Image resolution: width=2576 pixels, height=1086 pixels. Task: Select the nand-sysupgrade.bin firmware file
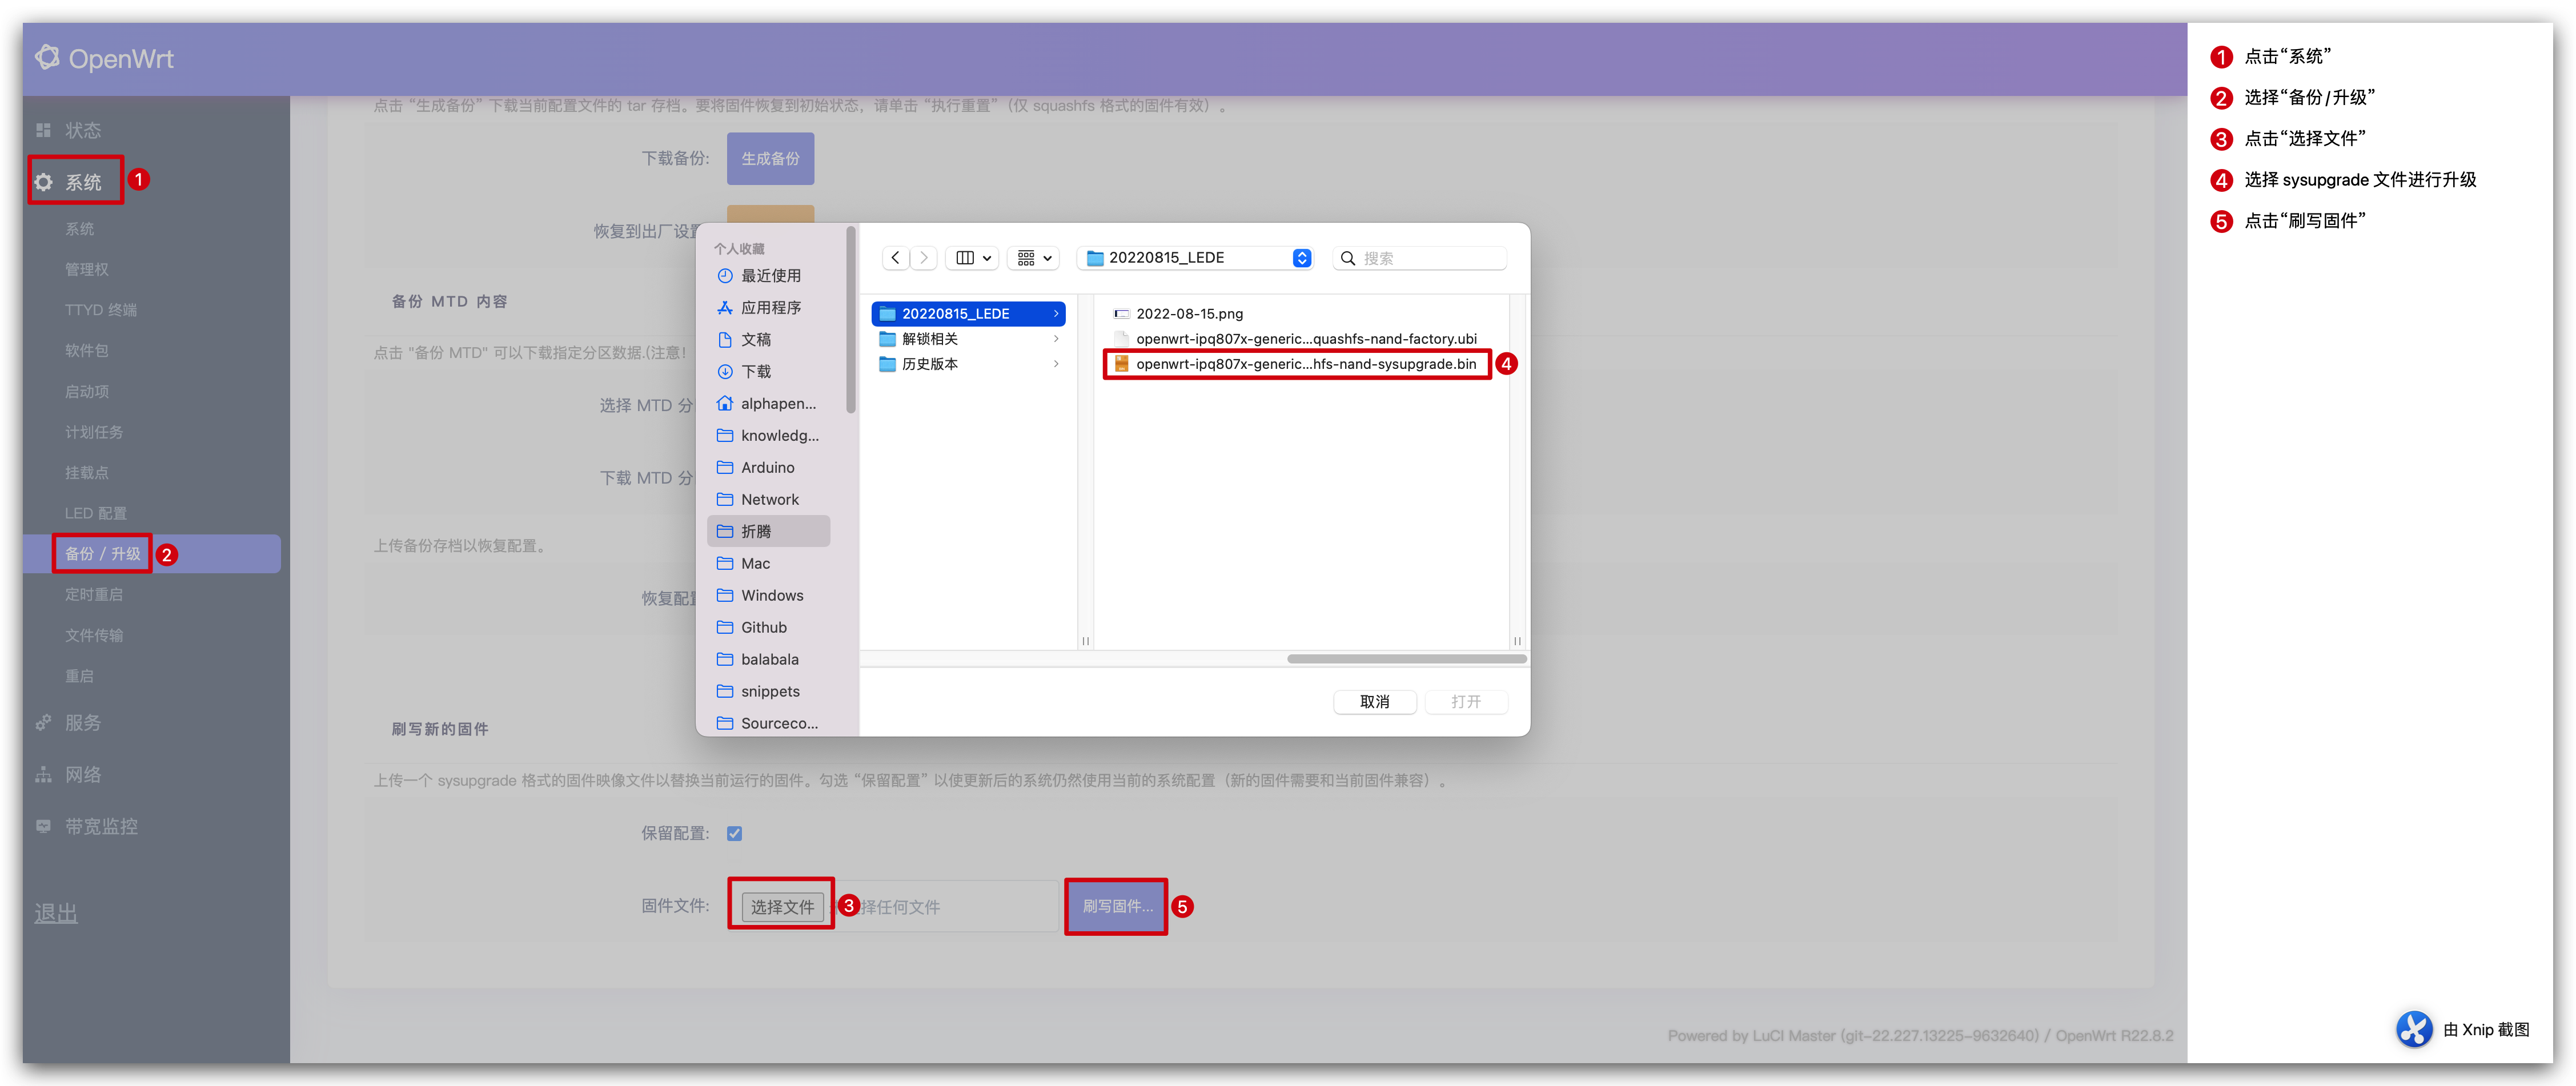[x=1295, y=364]
